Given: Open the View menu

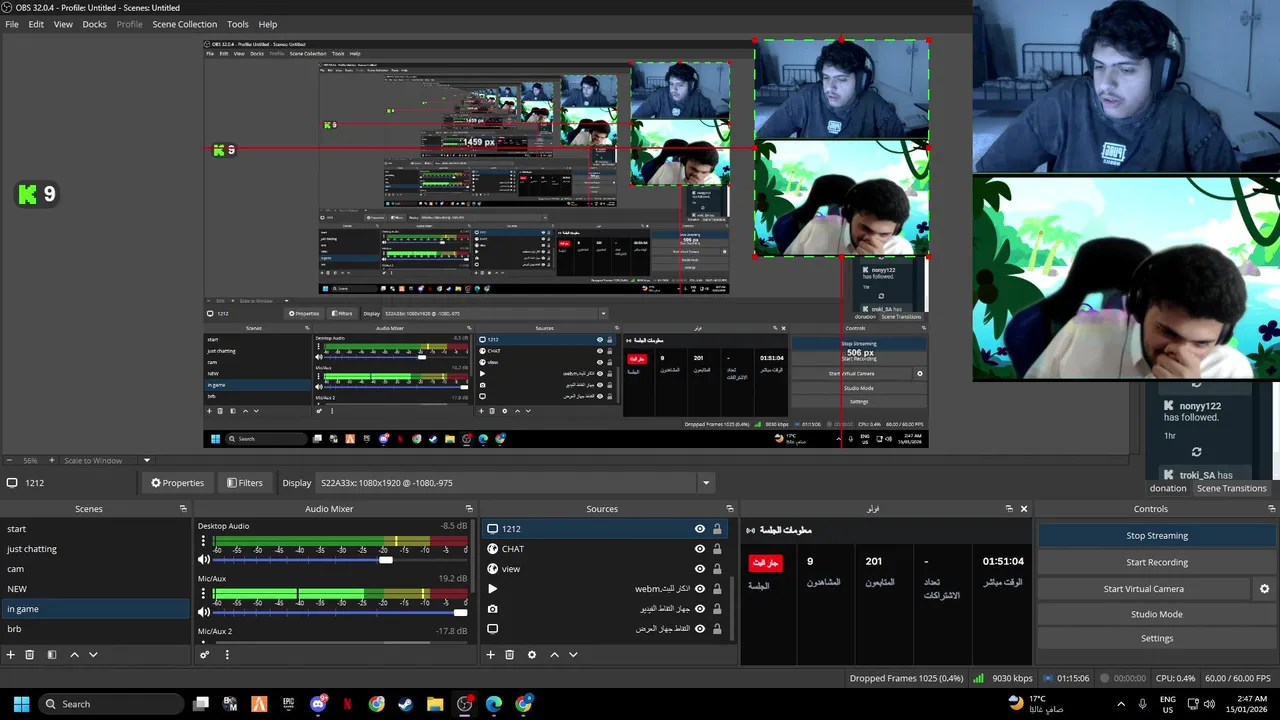Looking at the screenshot, I should pos(63,24).
